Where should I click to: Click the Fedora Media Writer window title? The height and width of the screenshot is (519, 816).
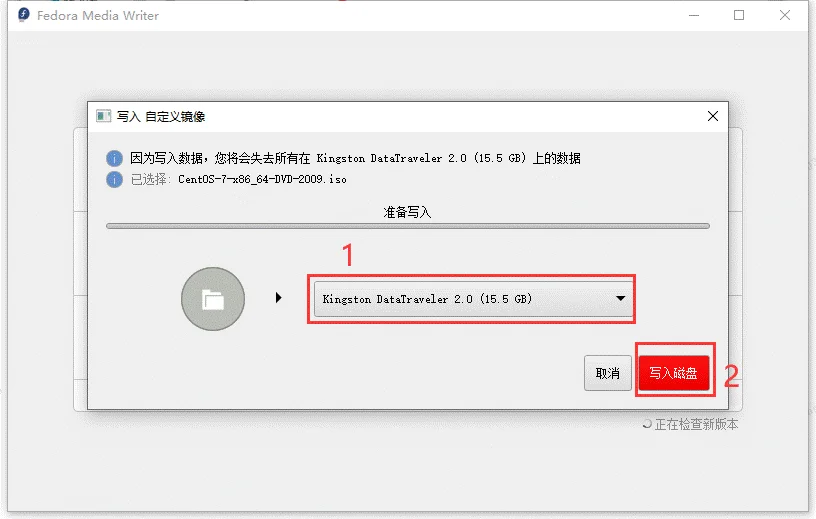coord(98,16)
